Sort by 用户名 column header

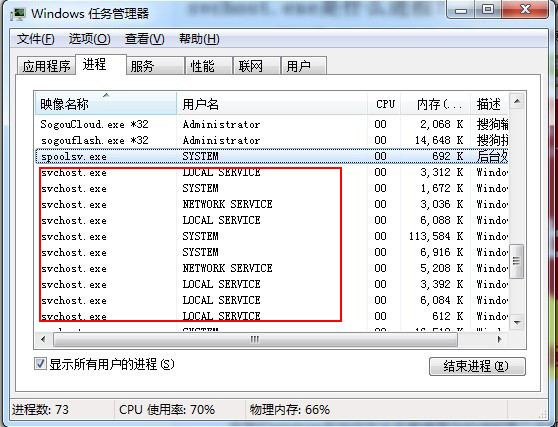pyautogui.click(x=272, y=104)
